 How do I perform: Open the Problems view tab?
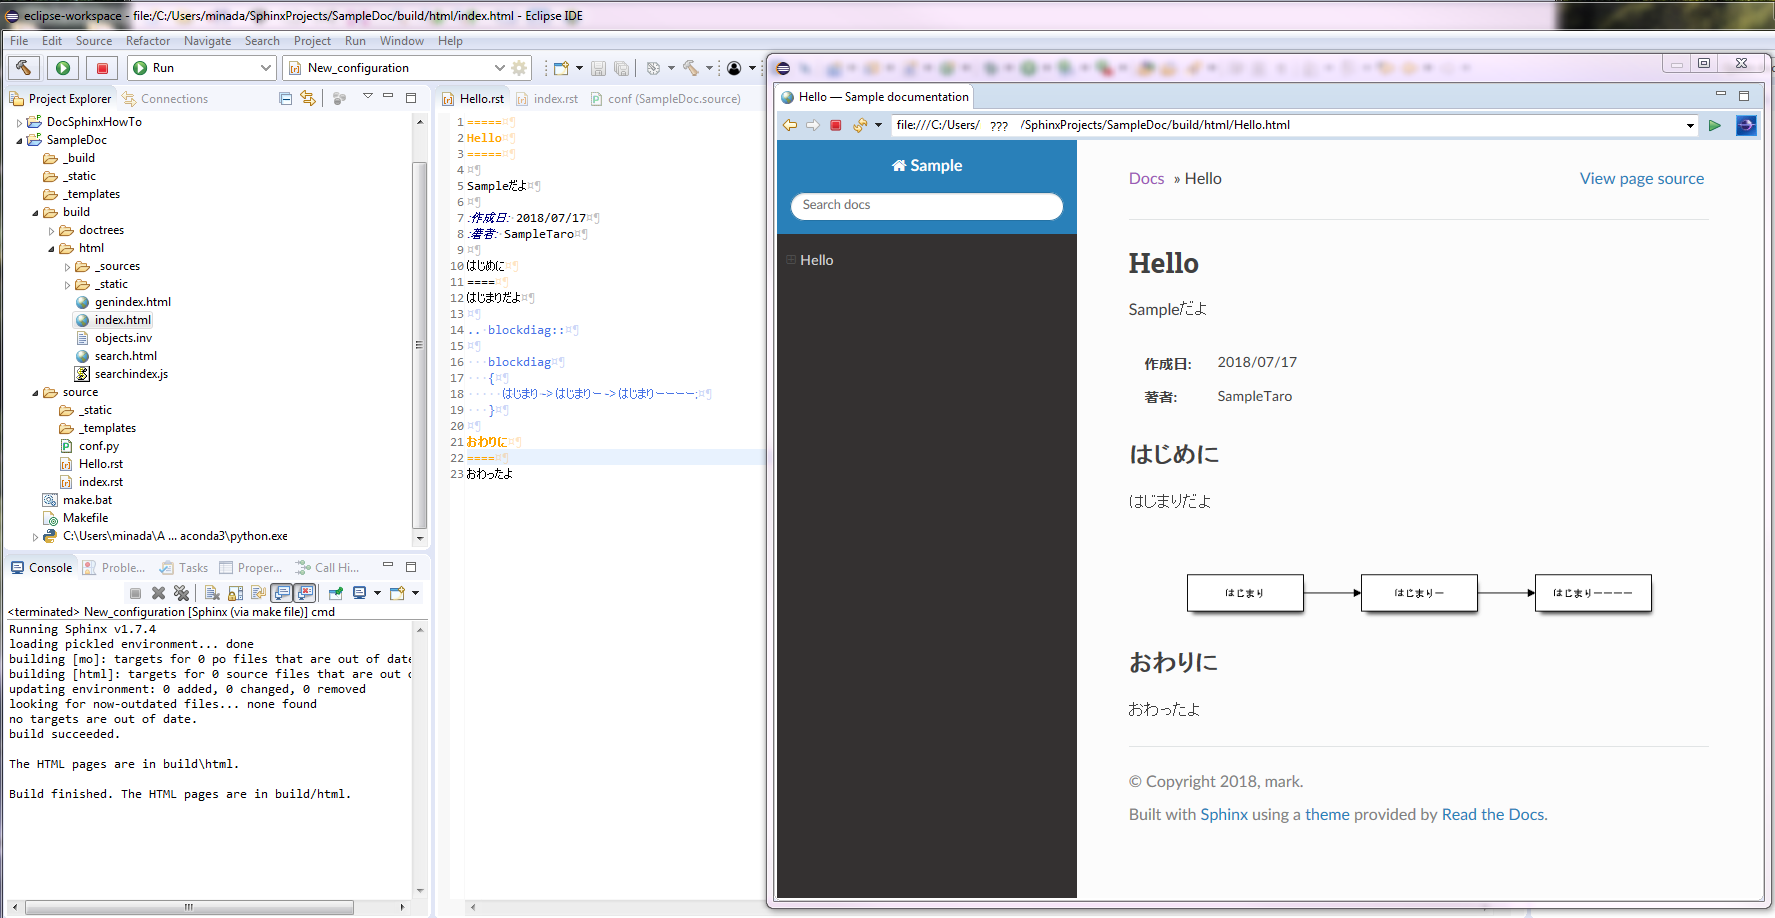(114, 567)
